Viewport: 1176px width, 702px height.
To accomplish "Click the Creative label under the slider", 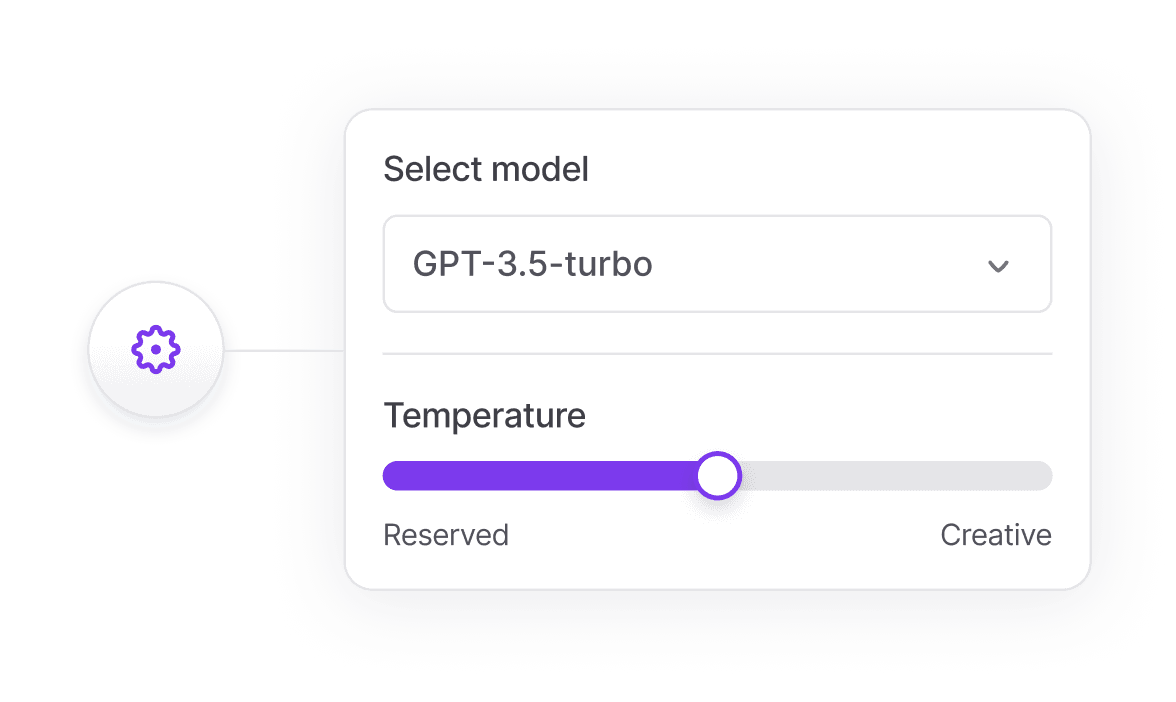I will pos(996,535).
